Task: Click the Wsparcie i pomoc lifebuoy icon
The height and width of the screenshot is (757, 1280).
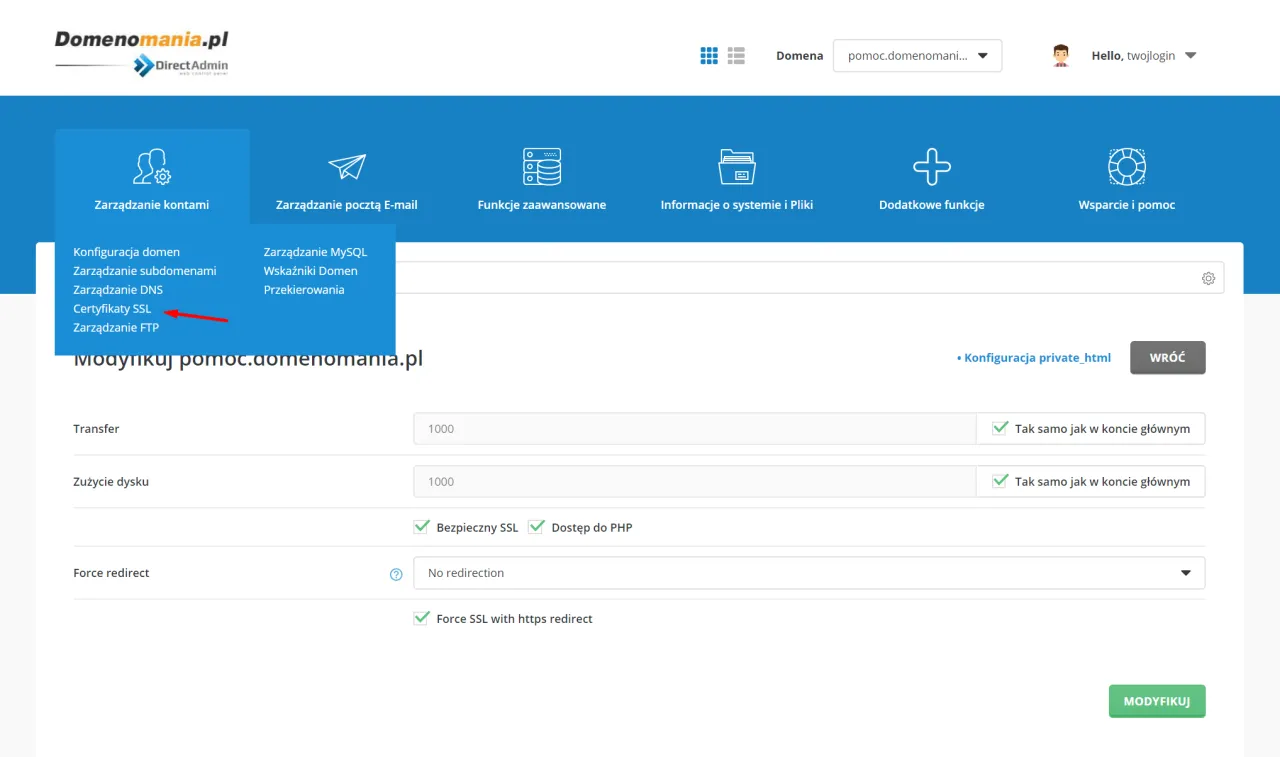Action: (x=1126, y=166)
